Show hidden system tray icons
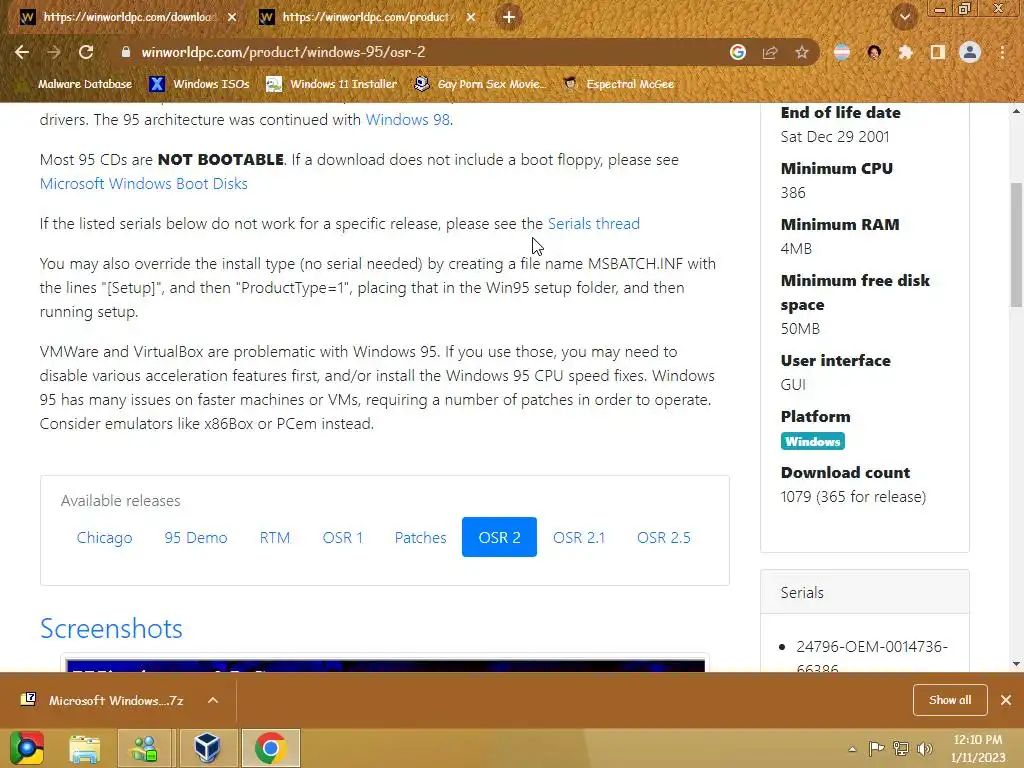 [852, 749]
